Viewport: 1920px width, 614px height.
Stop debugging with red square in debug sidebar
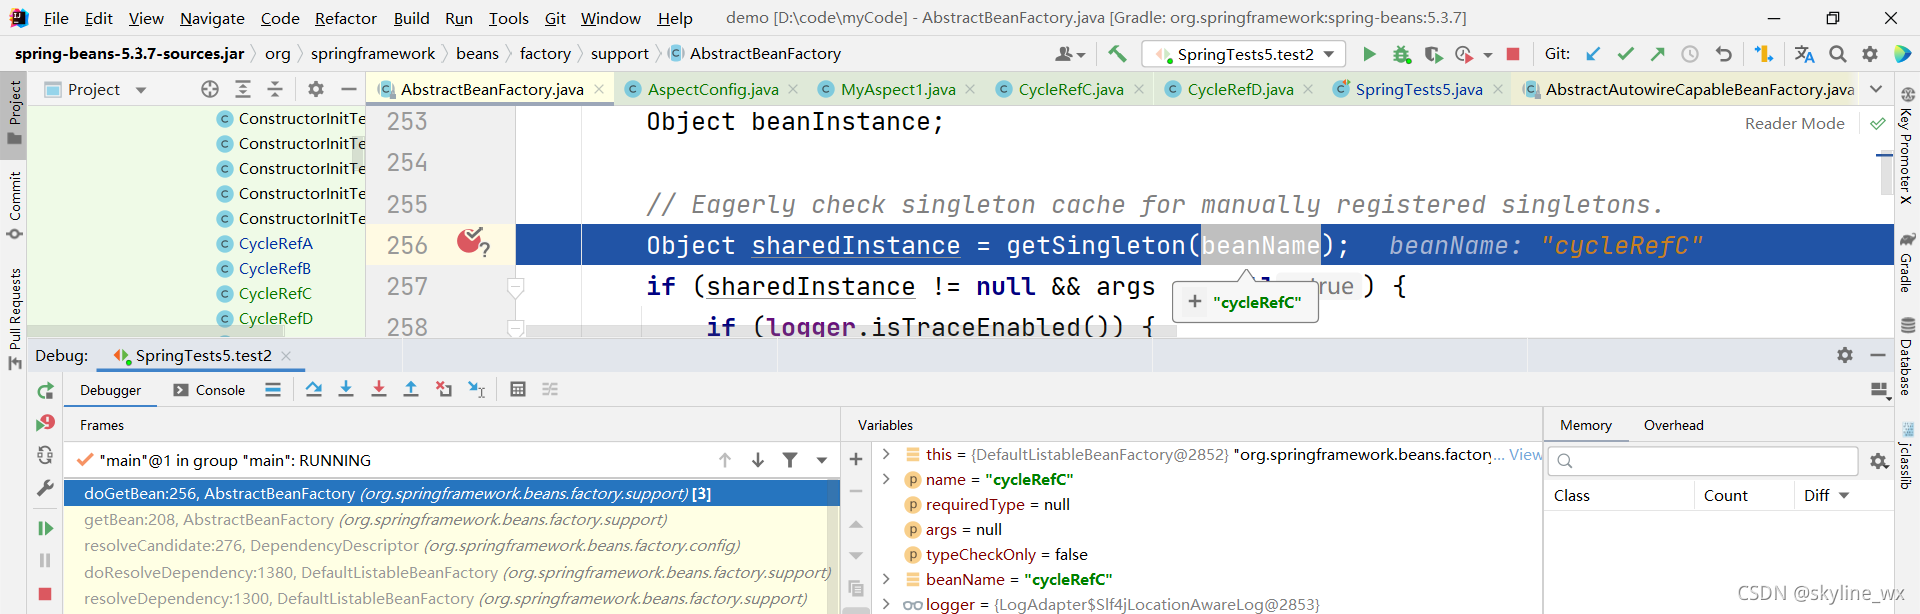[x=45, y=594]
